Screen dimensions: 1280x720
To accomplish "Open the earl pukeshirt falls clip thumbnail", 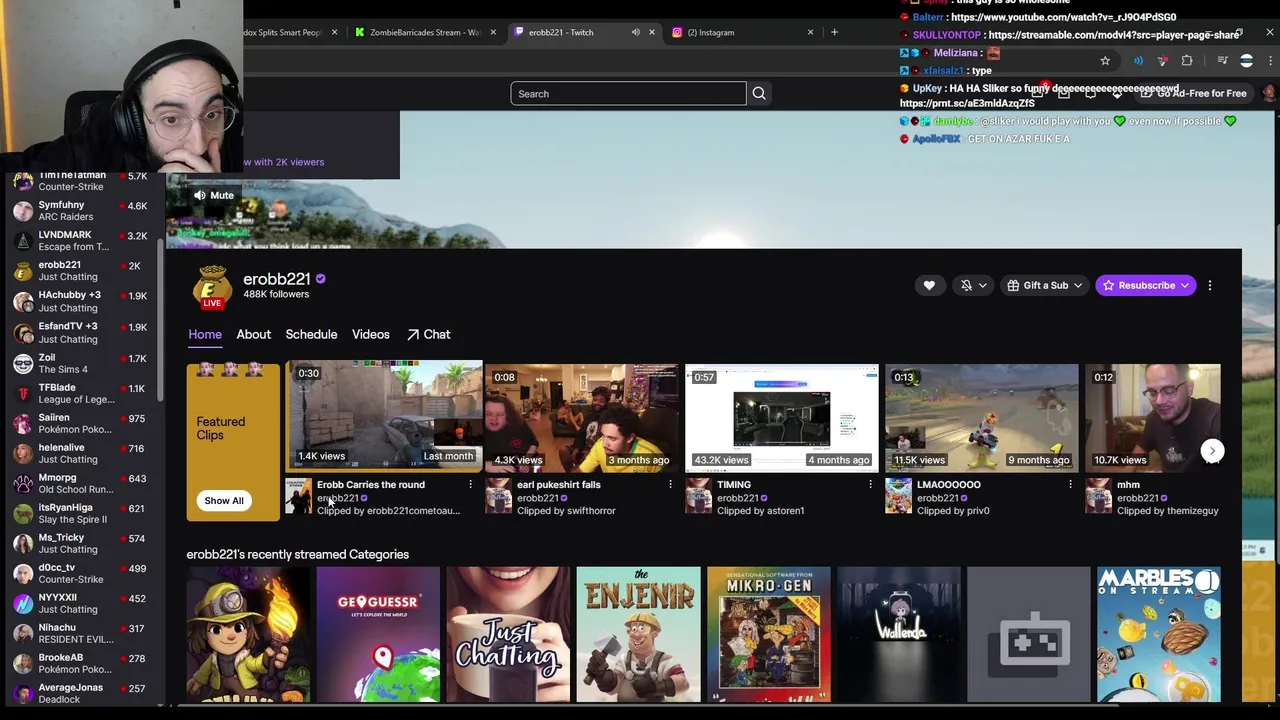I will tap(582, 417).
